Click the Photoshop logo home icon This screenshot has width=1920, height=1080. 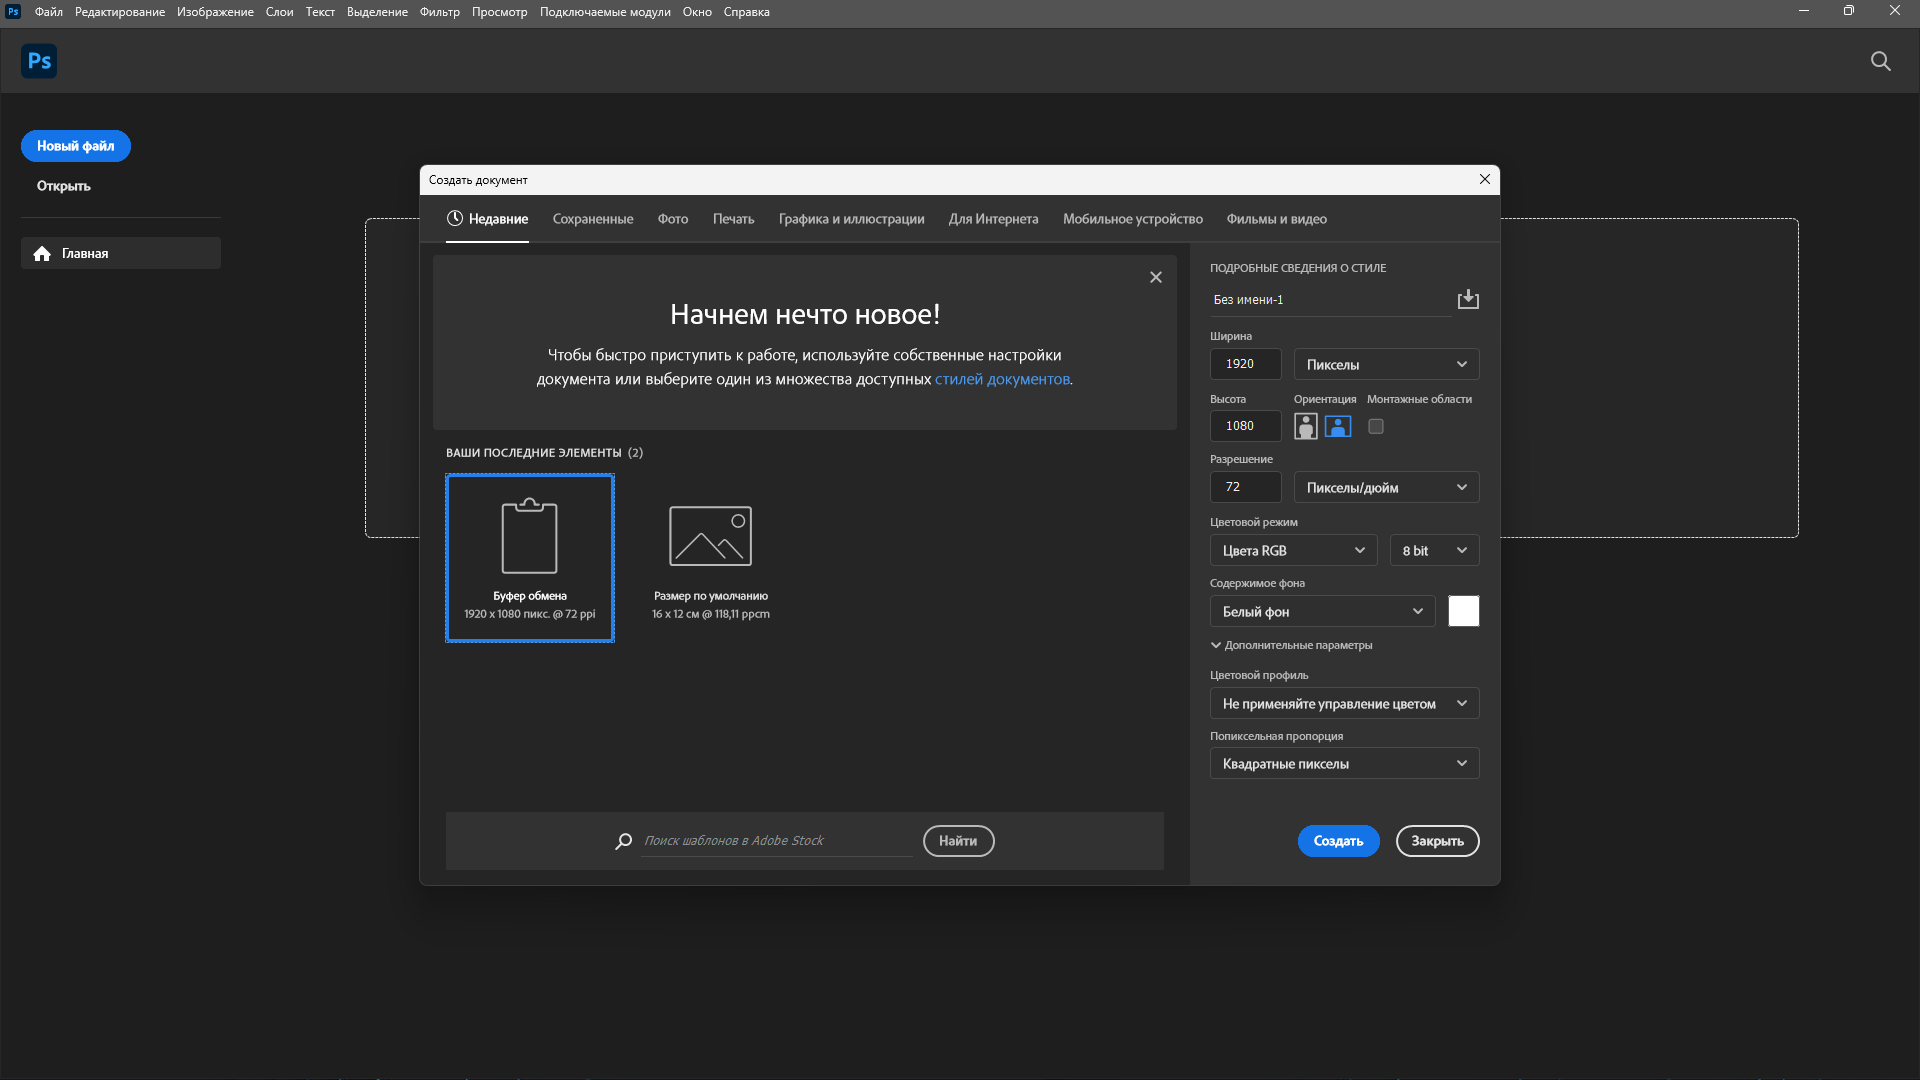(x=39, y=61)
